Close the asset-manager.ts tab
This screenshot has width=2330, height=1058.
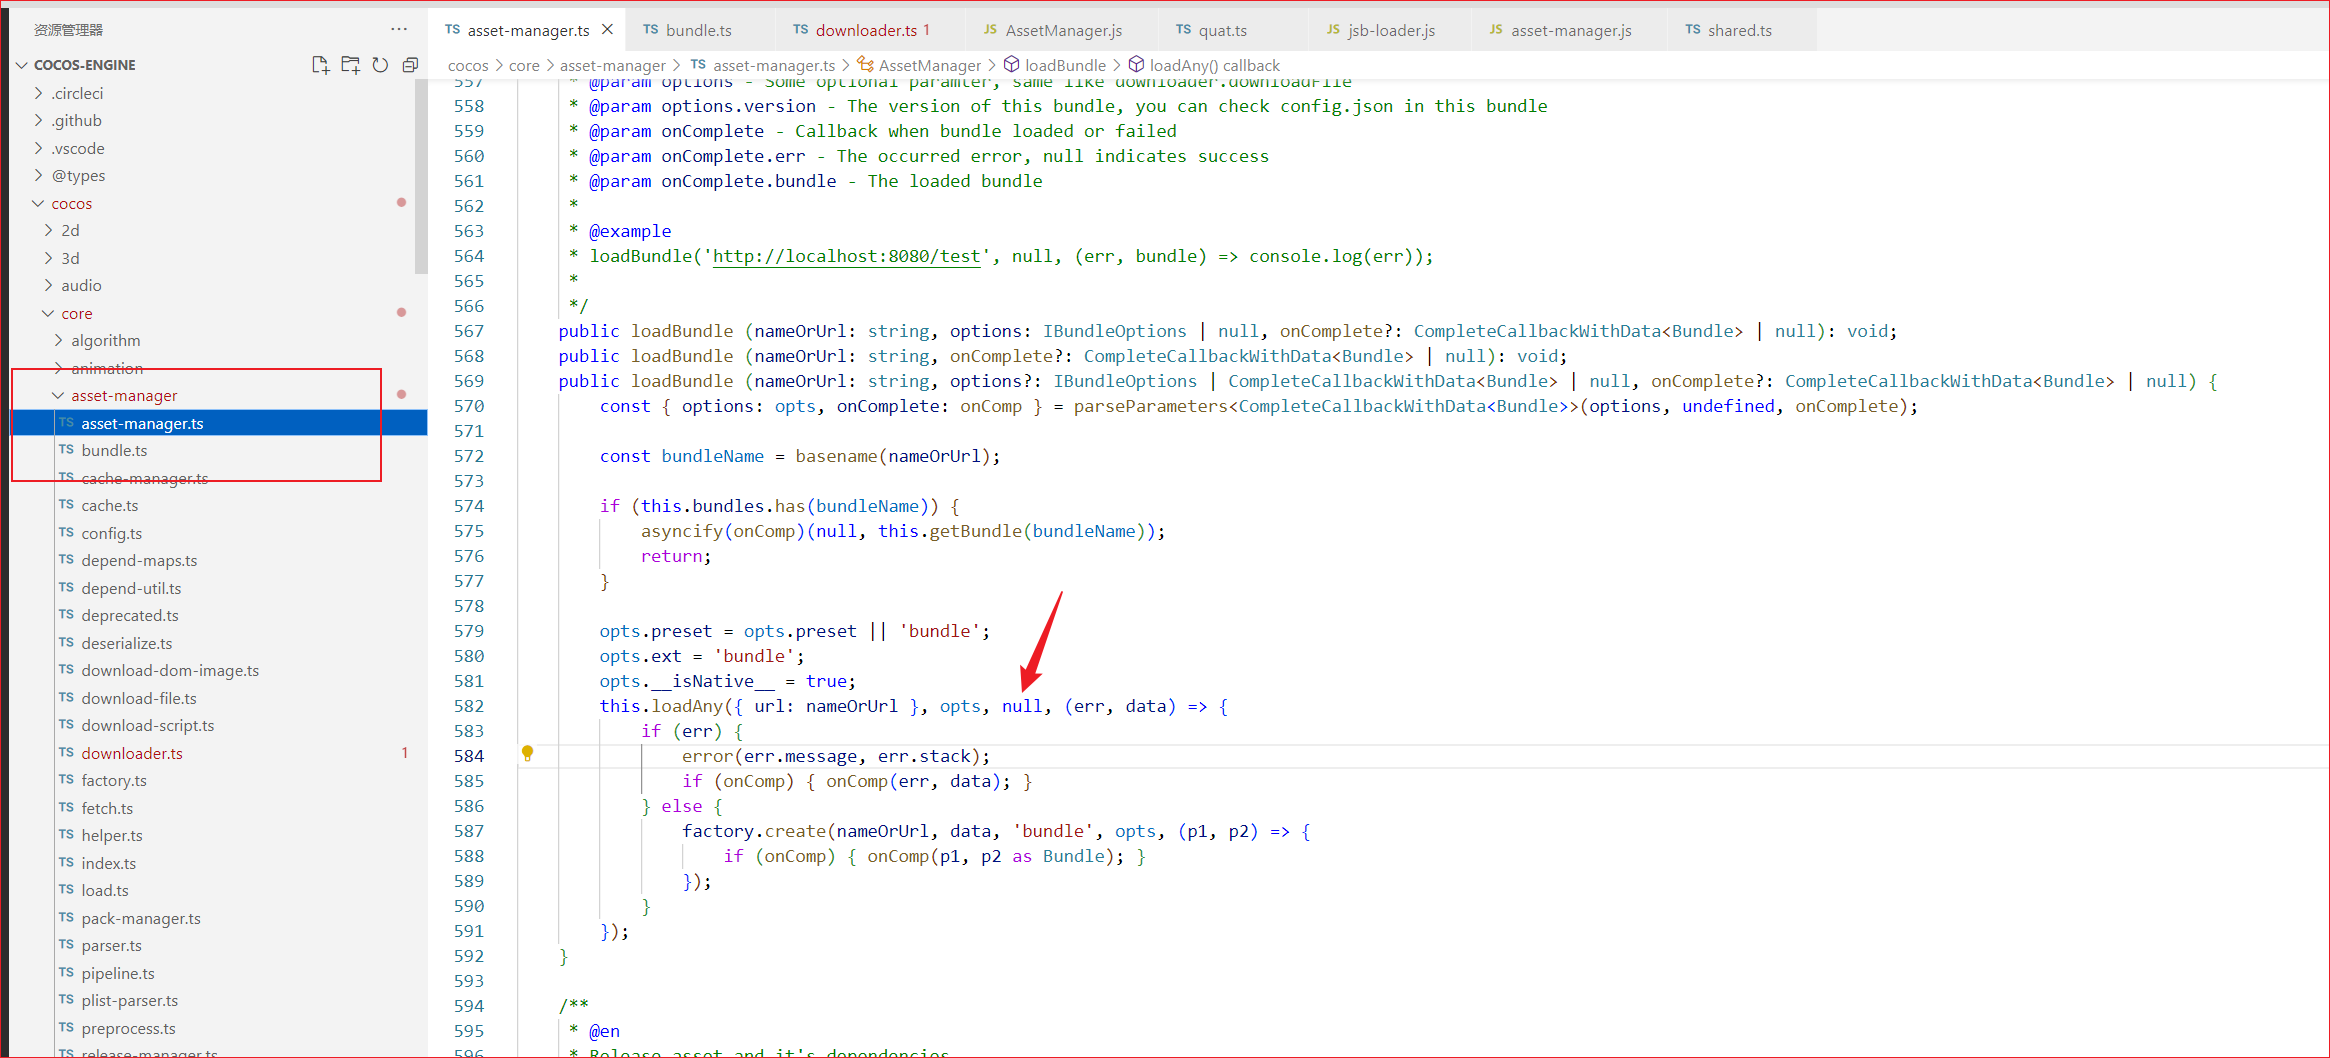(x=607, y=30)
